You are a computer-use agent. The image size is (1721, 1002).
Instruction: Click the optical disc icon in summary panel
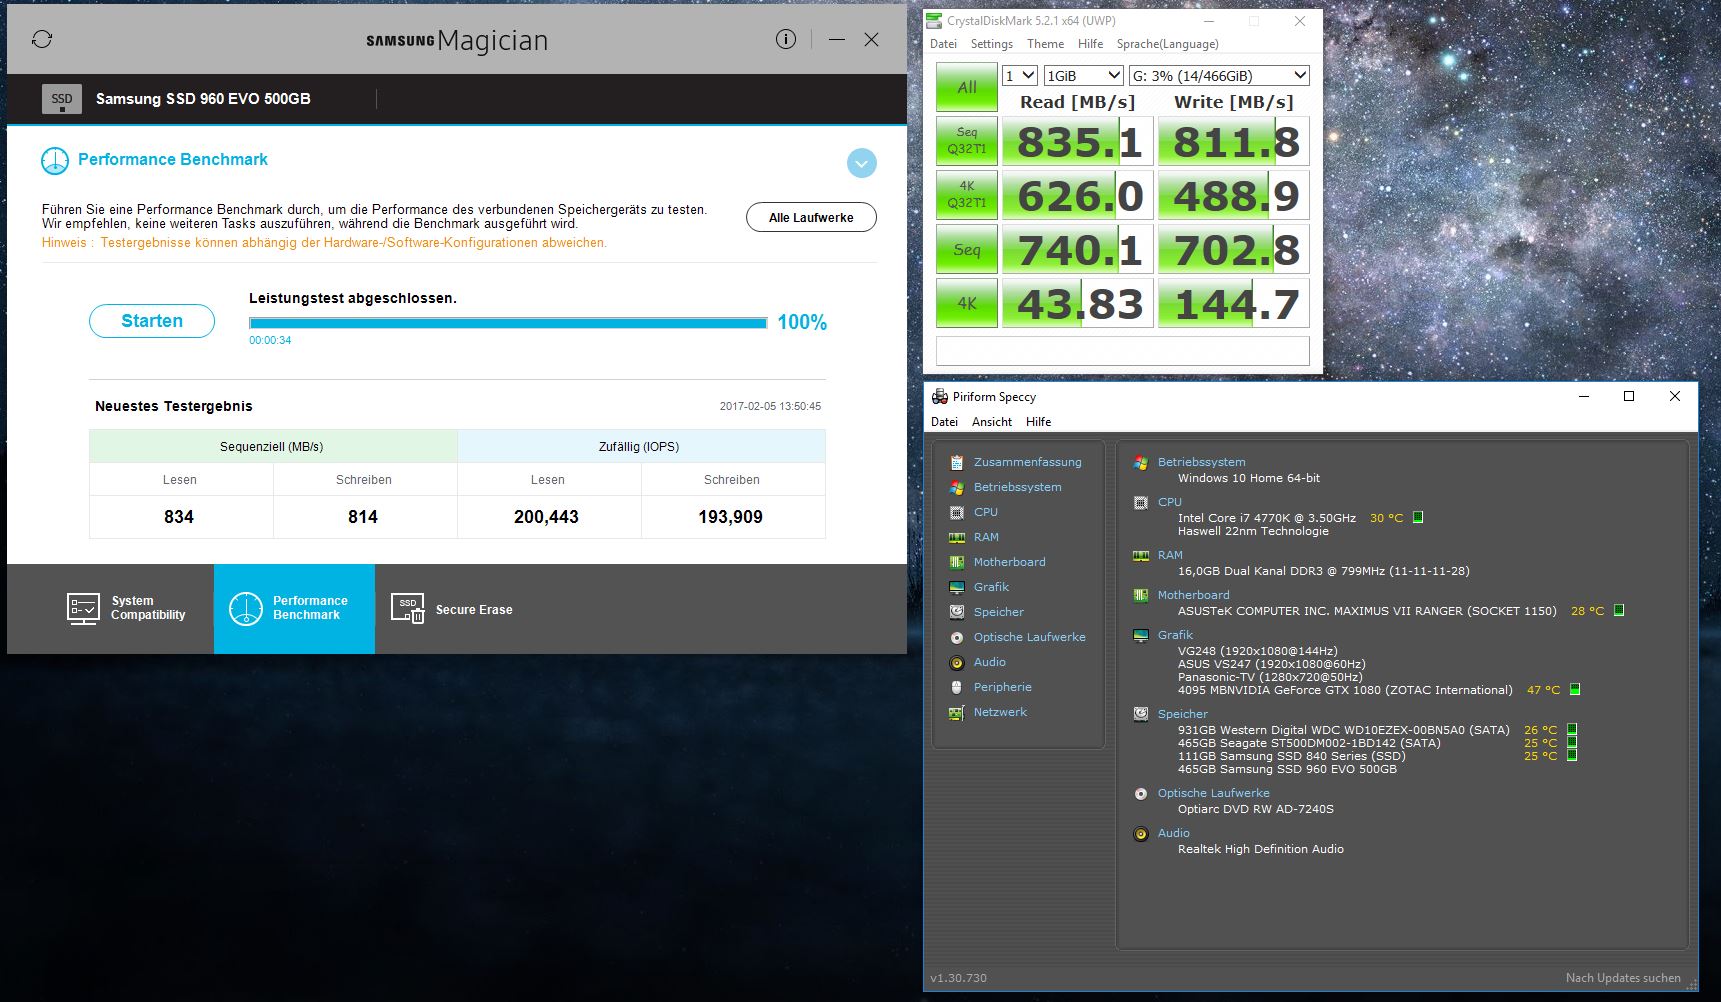pyautogui.click(x=1141, y=793)
